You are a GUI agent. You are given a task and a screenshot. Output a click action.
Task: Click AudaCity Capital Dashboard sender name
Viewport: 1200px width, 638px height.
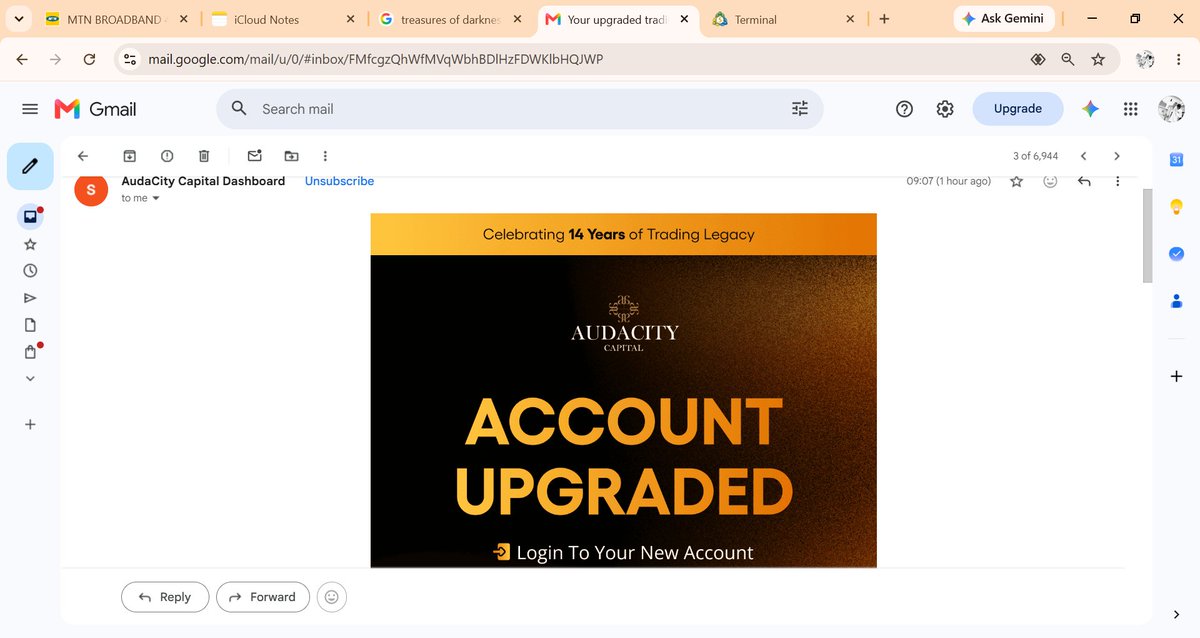tap(203, 181)
